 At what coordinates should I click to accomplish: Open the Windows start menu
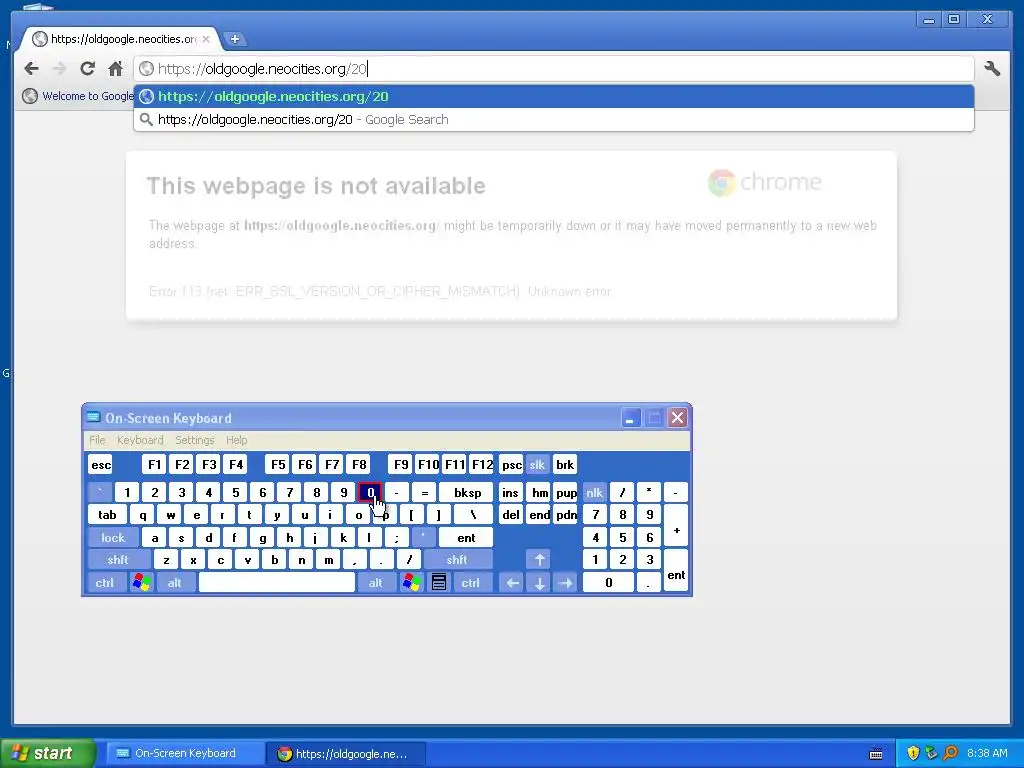pos(47,753)
